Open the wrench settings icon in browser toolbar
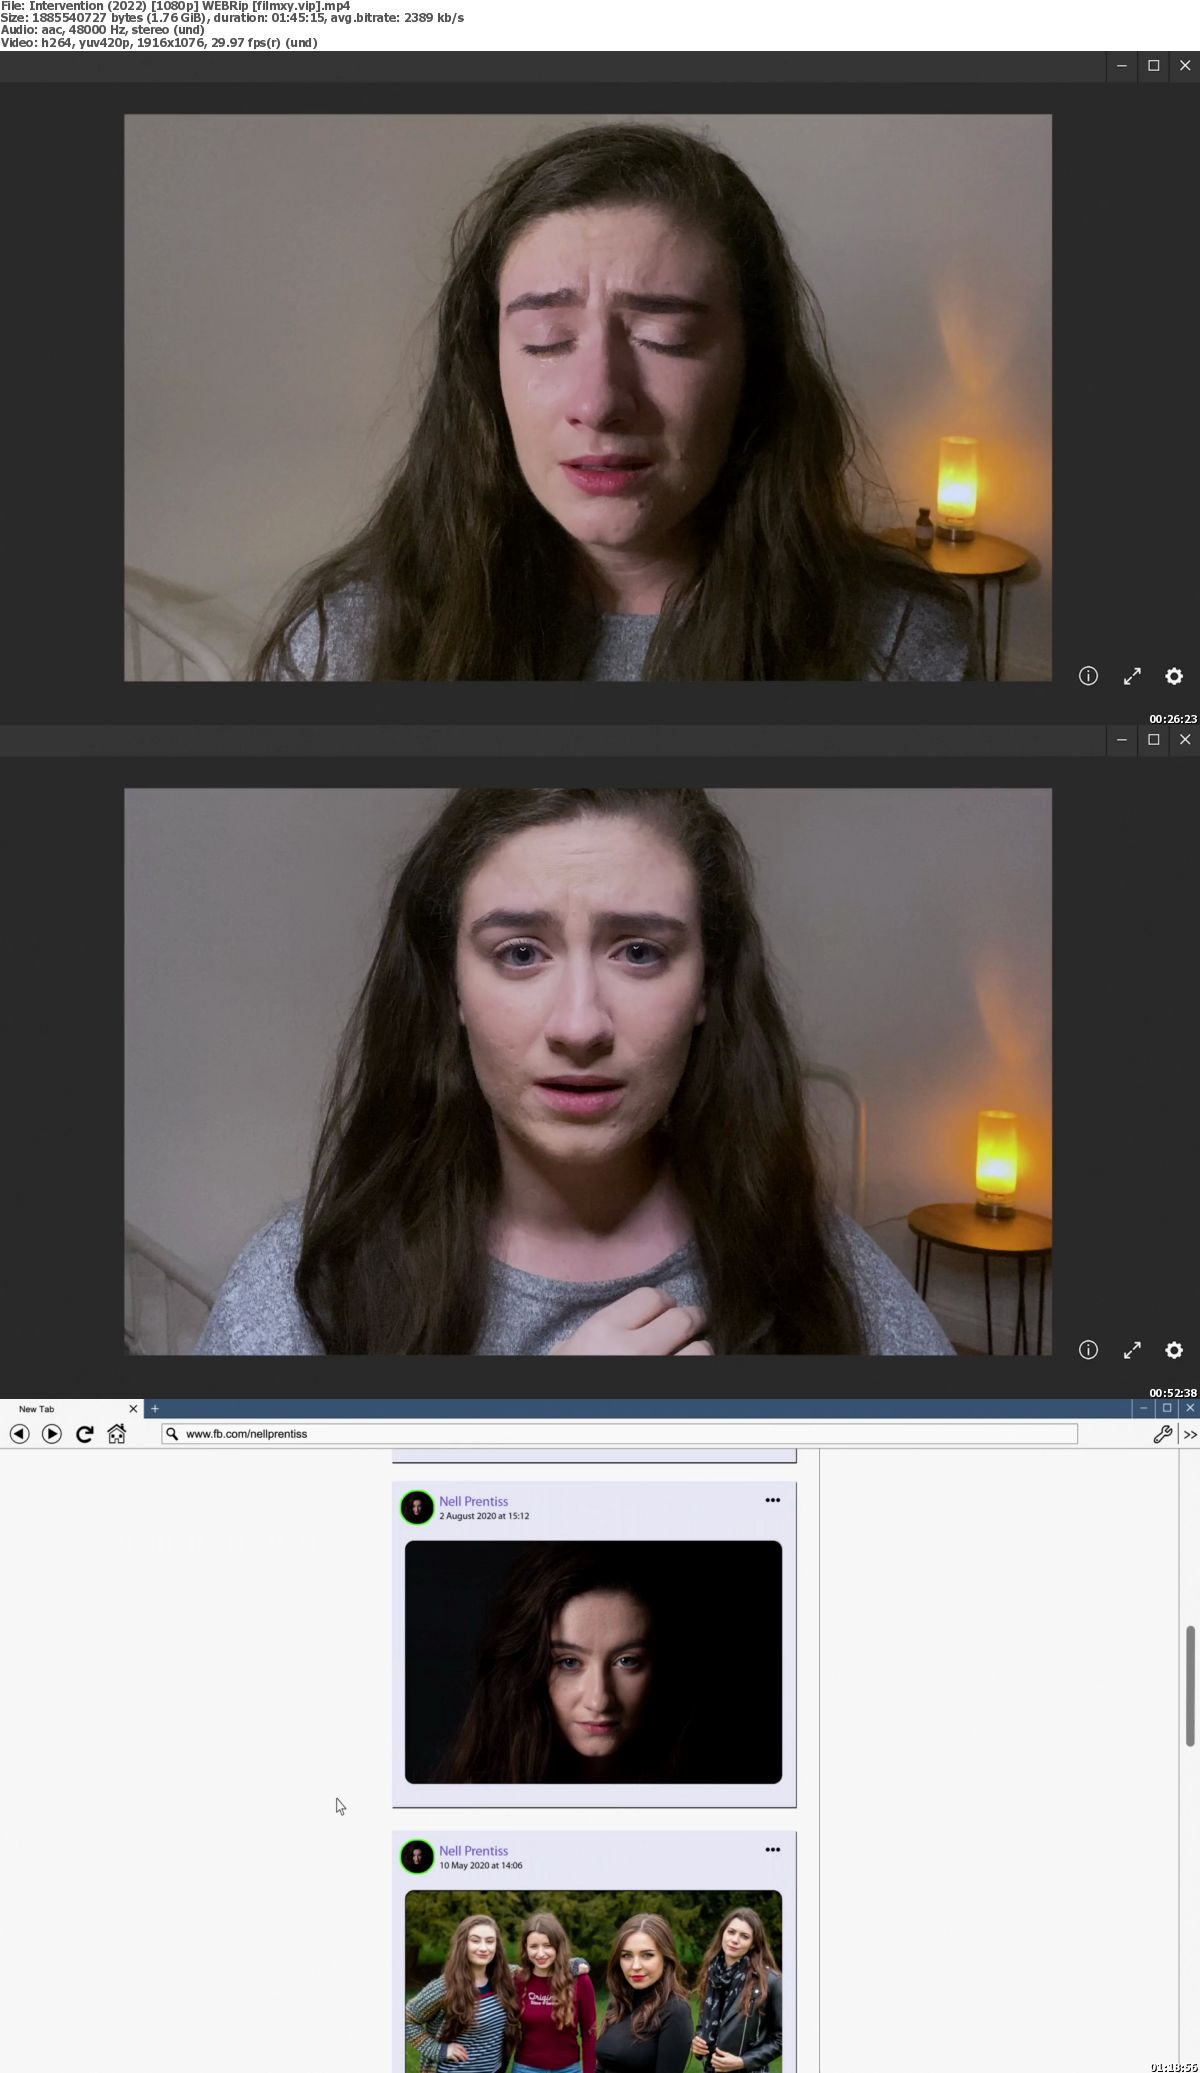 [1162, 1434]
